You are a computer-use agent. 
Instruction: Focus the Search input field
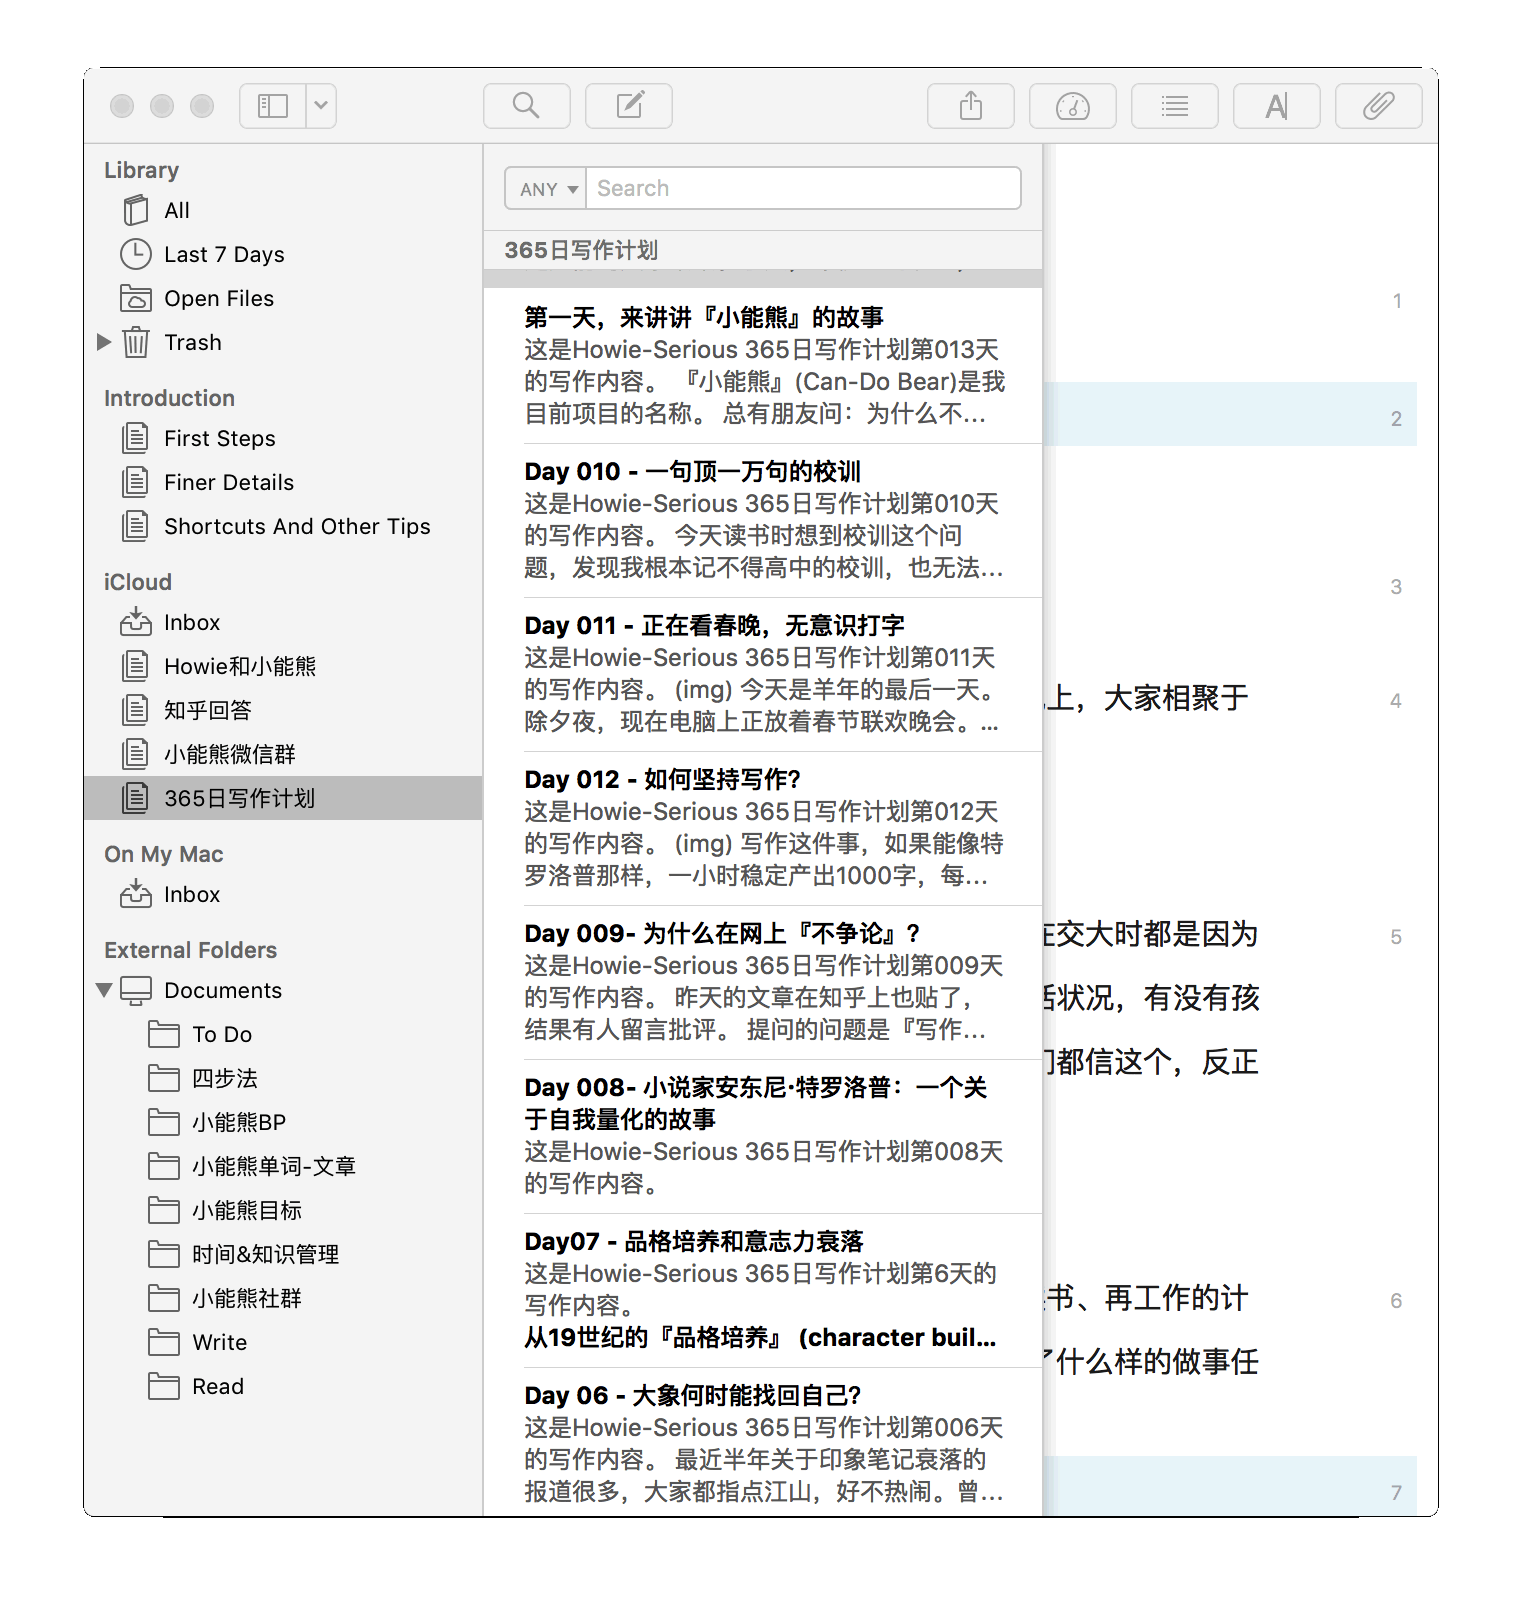point(803,188)
